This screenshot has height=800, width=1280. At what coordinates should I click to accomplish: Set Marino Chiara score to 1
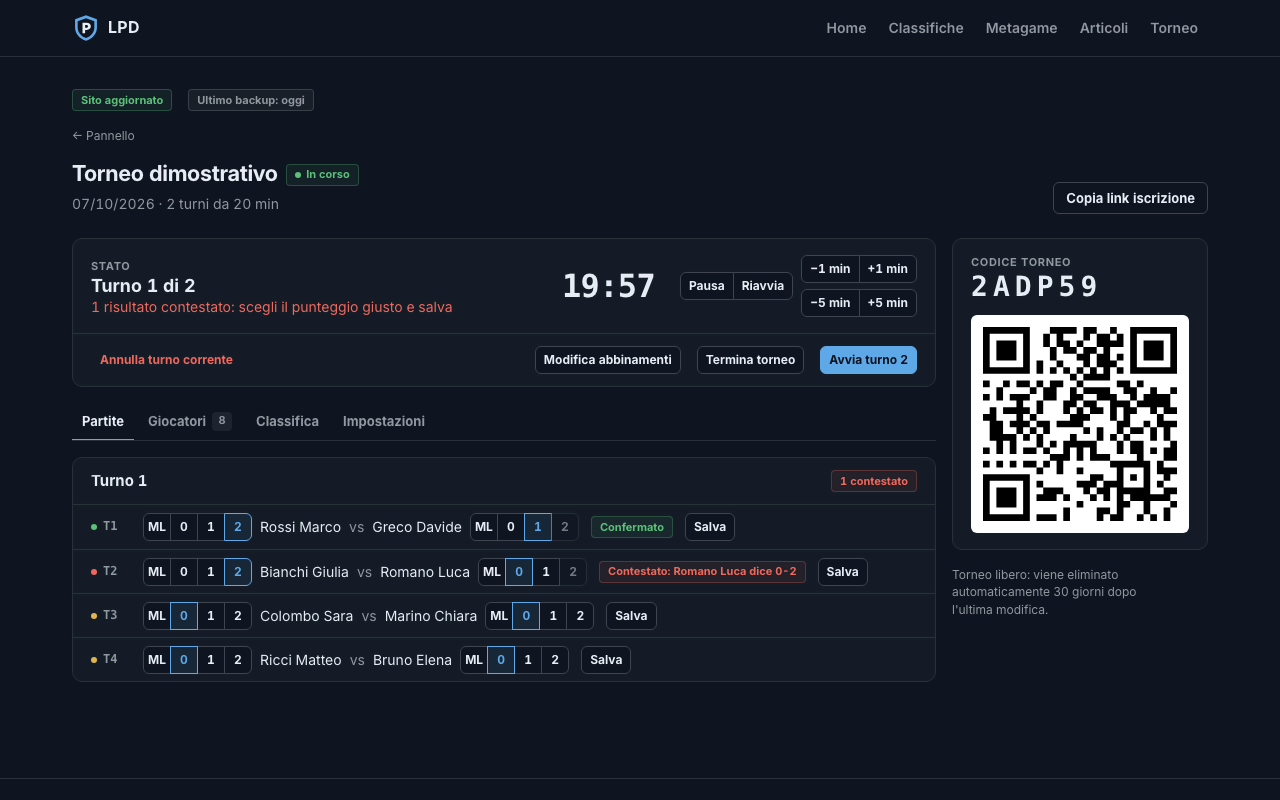click(553, 616)
